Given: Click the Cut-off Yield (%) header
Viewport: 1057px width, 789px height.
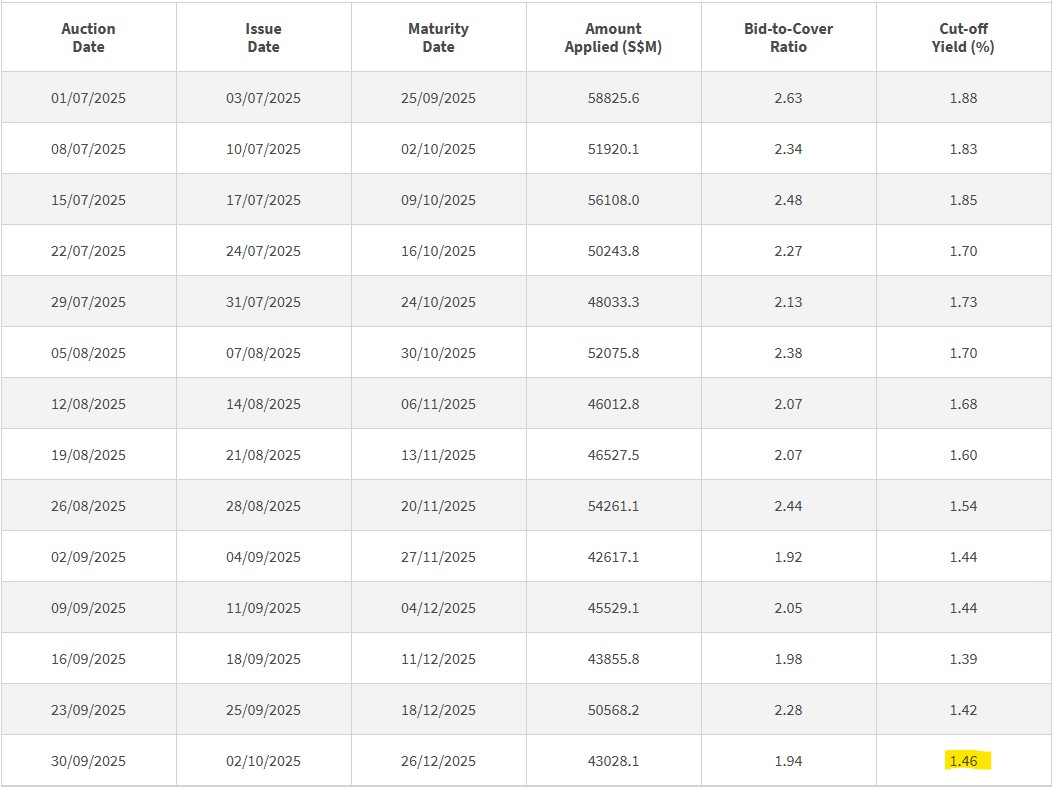Looking at the screenshot, I should [963, 38].
